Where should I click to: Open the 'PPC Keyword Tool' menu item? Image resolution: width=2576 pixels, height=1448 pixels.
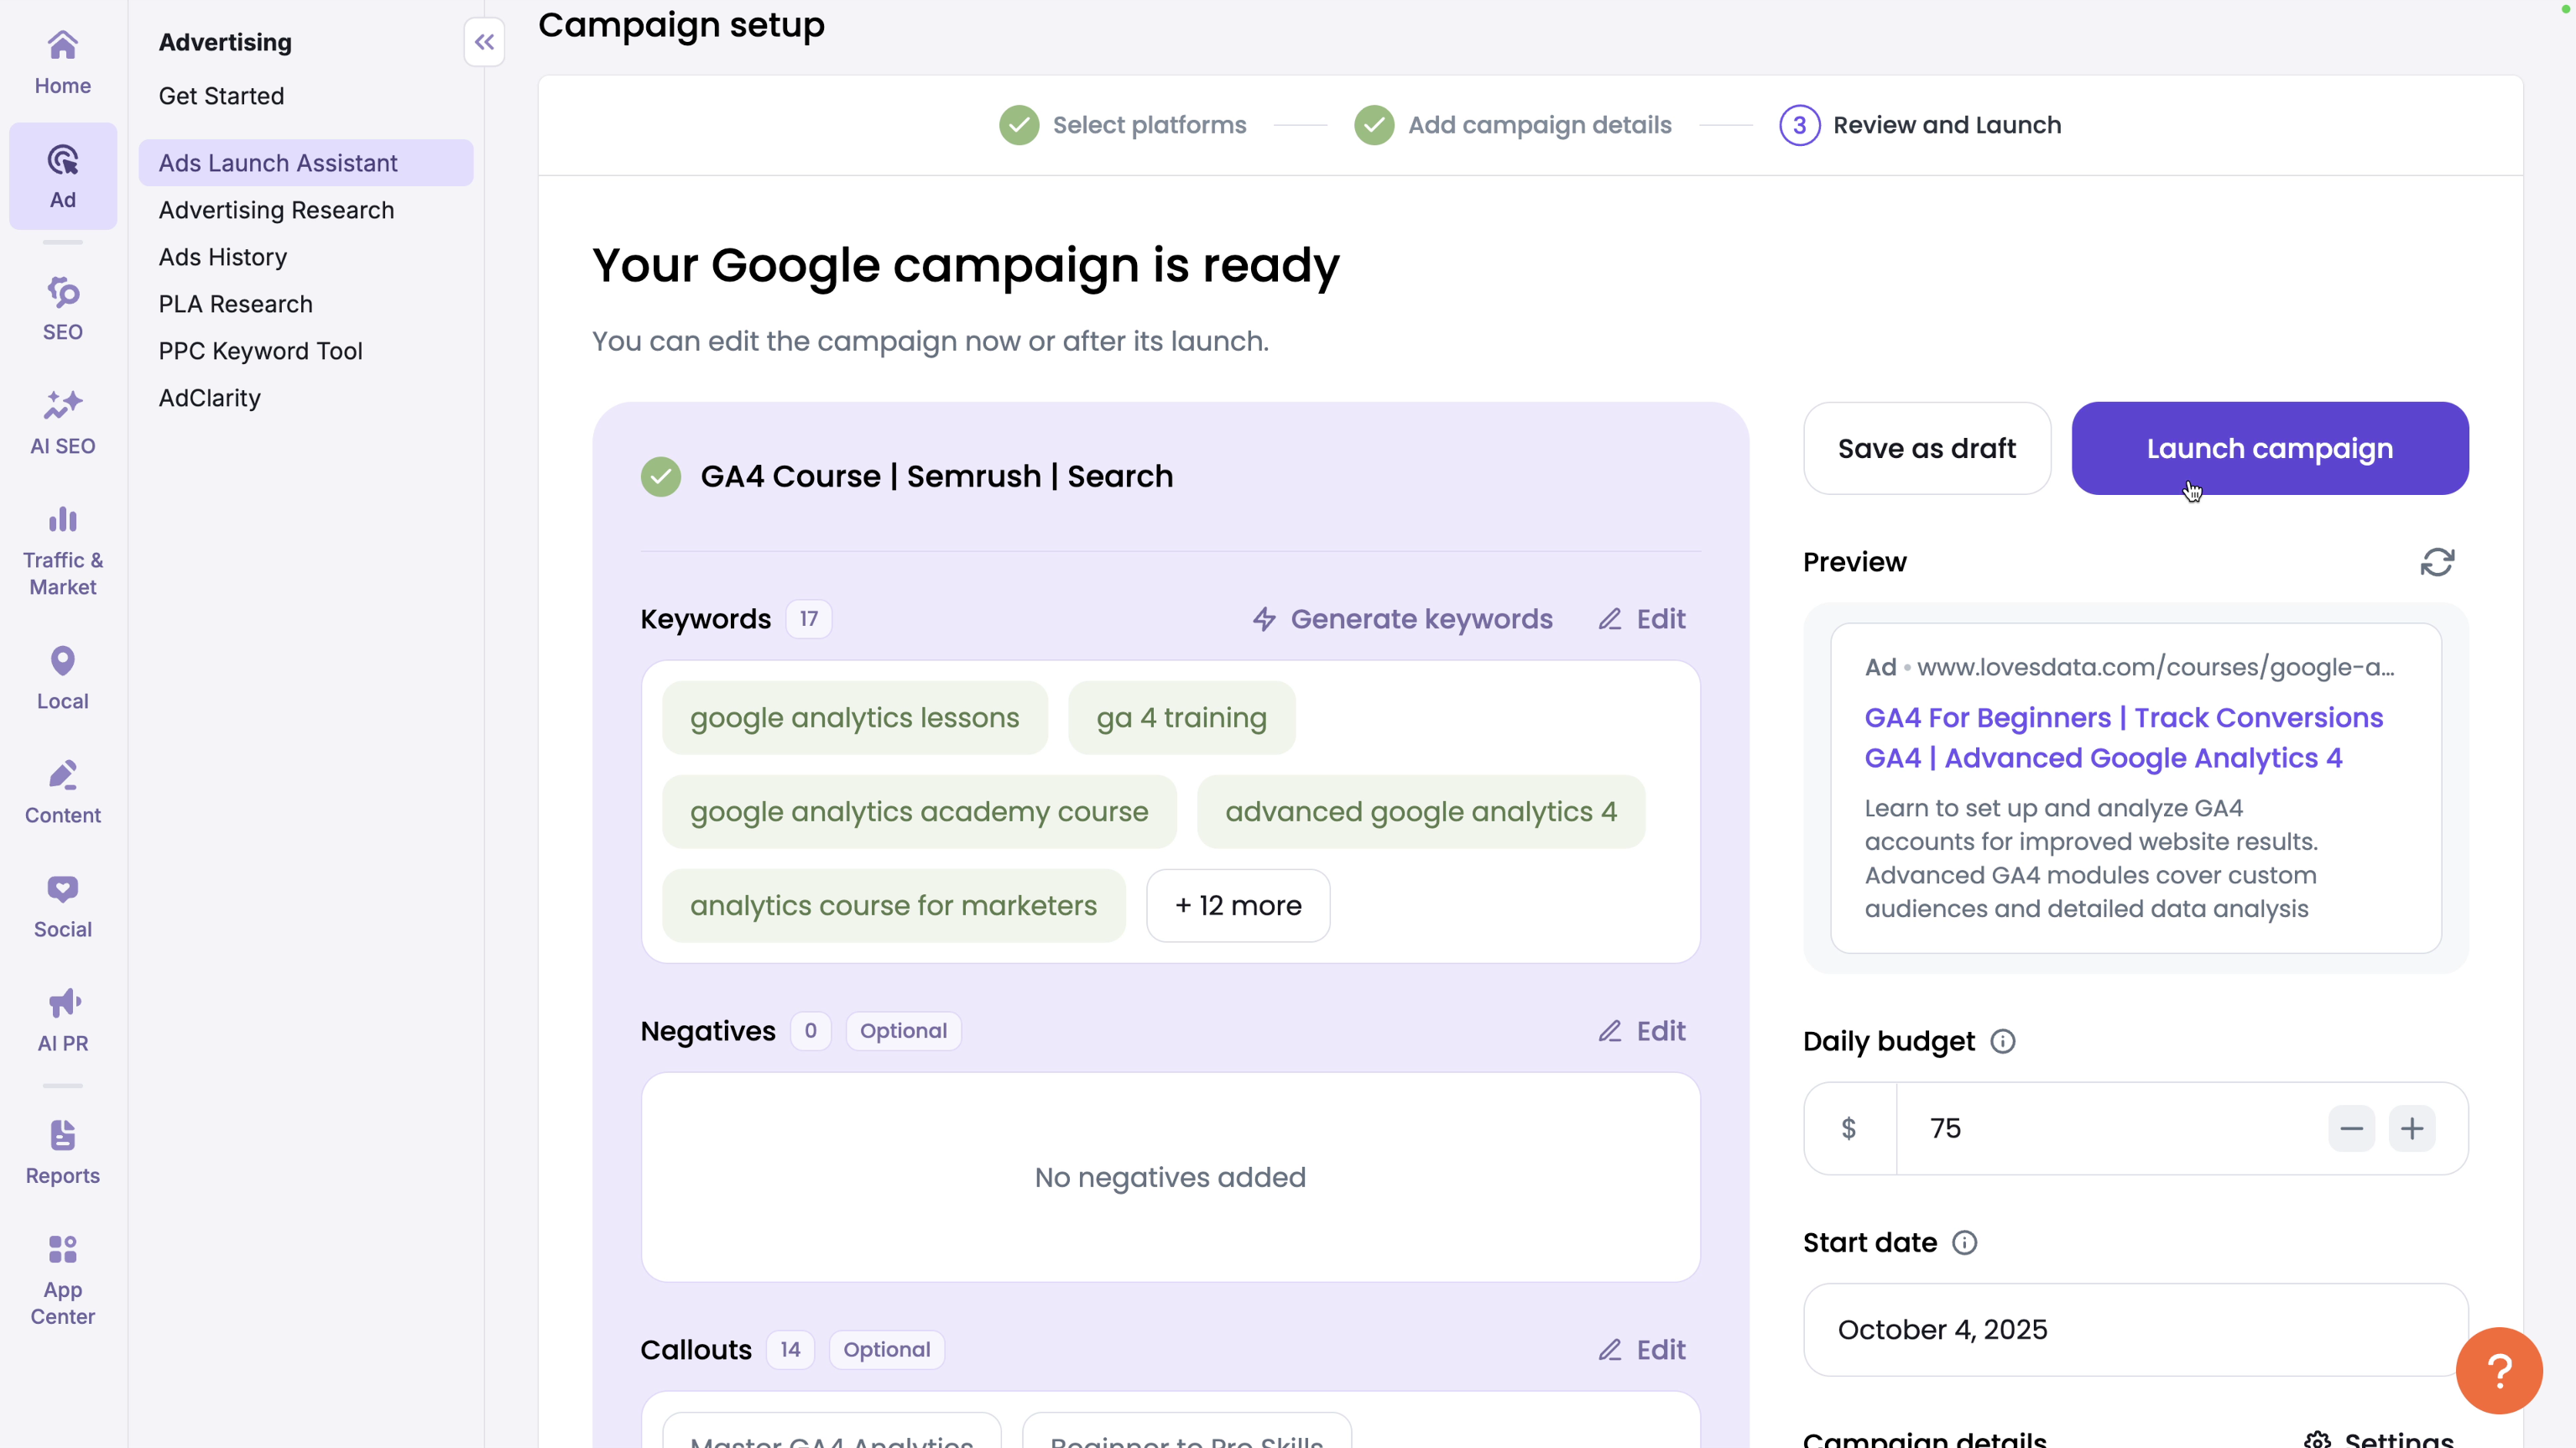pyautogui.click(x=259, y=351)
